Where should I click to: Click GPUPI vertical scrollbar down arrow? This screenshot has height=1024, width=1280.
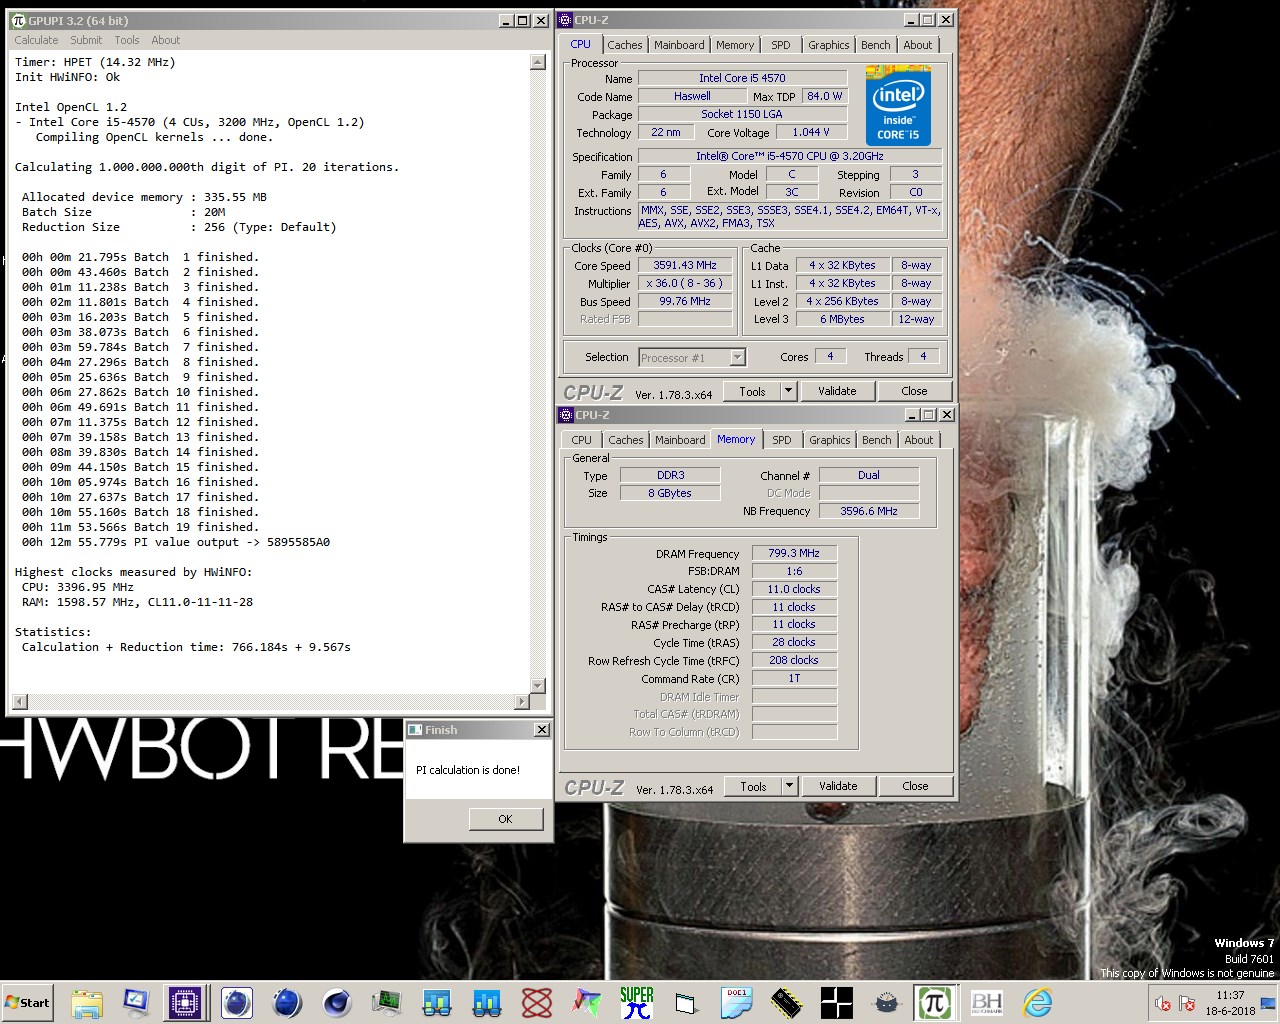point(538,685)
